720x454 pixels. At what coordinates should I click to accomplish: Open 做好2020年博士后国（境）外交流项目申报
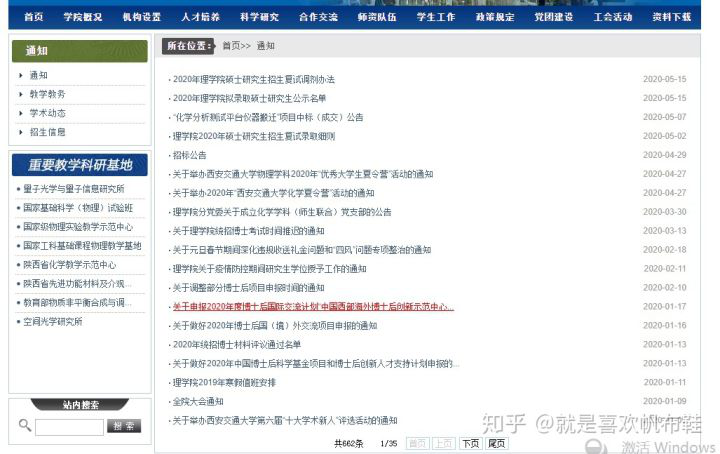pyautogui.click(x=275, y=326)
